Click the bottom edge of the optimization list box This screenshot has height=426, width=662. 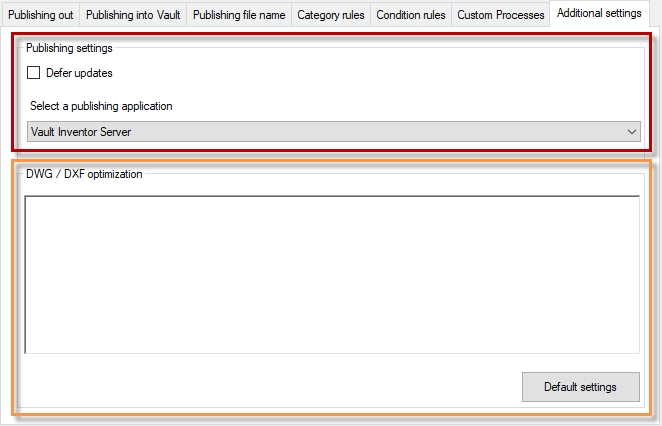tap(331, 352)
